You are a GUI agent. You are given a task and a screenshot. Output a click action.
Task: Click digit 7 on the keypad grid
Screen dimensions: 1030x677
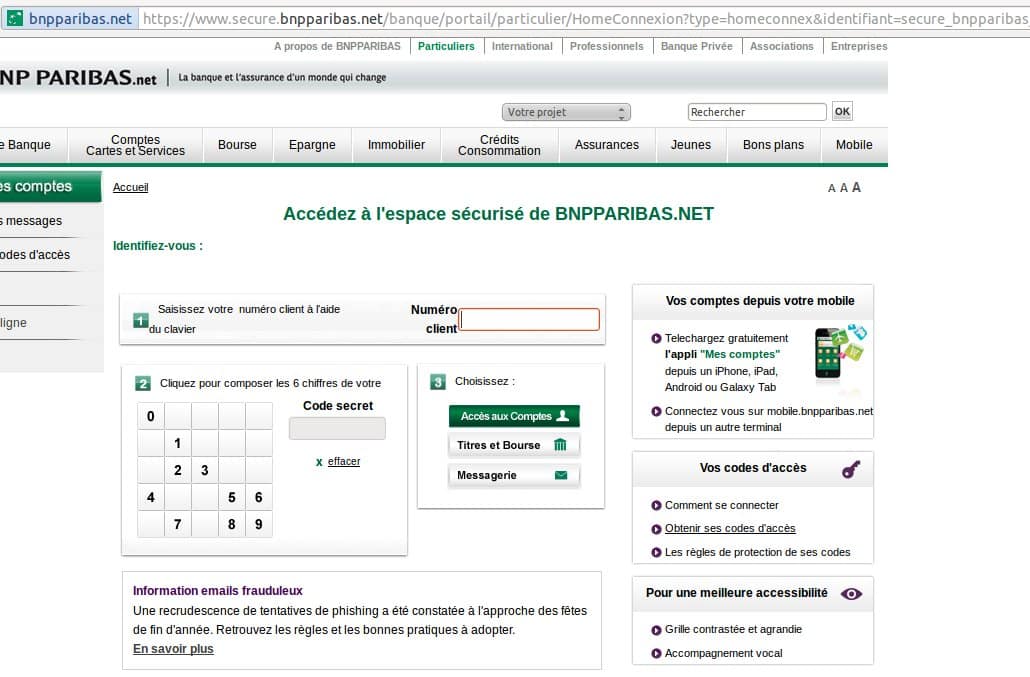point(177,524)
